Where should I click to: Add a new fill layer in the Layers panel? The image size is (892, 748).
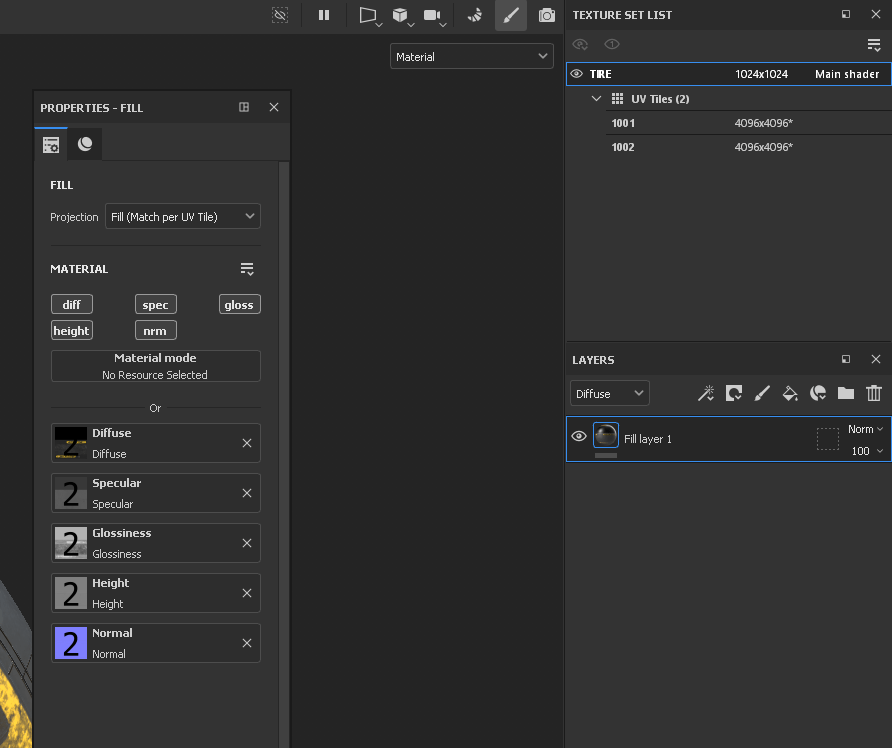click(790, 393)
